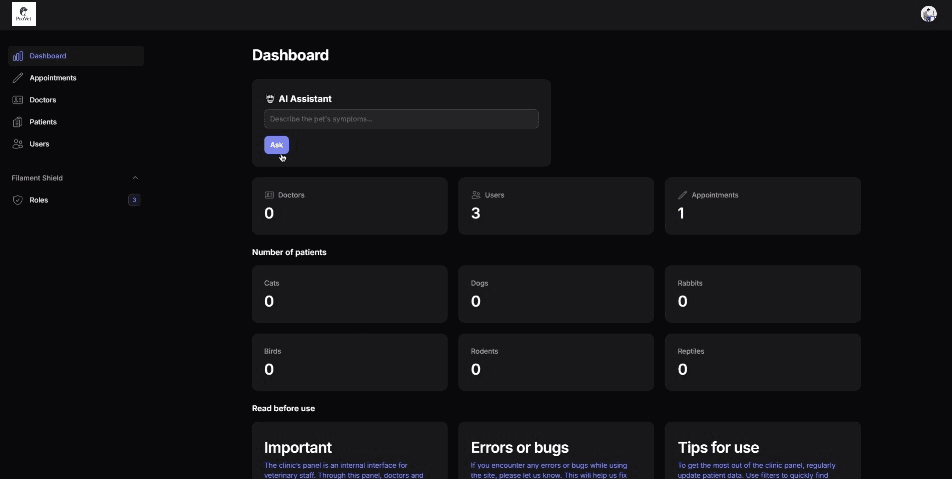The height and width of the screenshot is (479, 952).
Task: Open Dashboard in the sidebar
Action: (x=76, y=56)
